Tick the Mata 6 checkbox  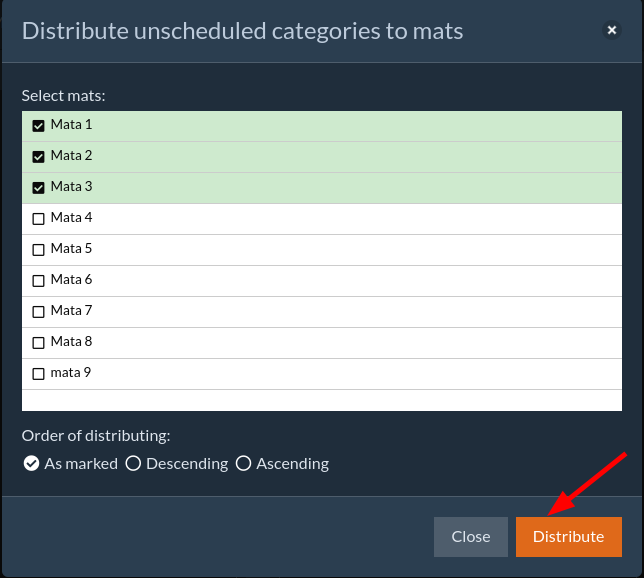[x=39, y=281]
